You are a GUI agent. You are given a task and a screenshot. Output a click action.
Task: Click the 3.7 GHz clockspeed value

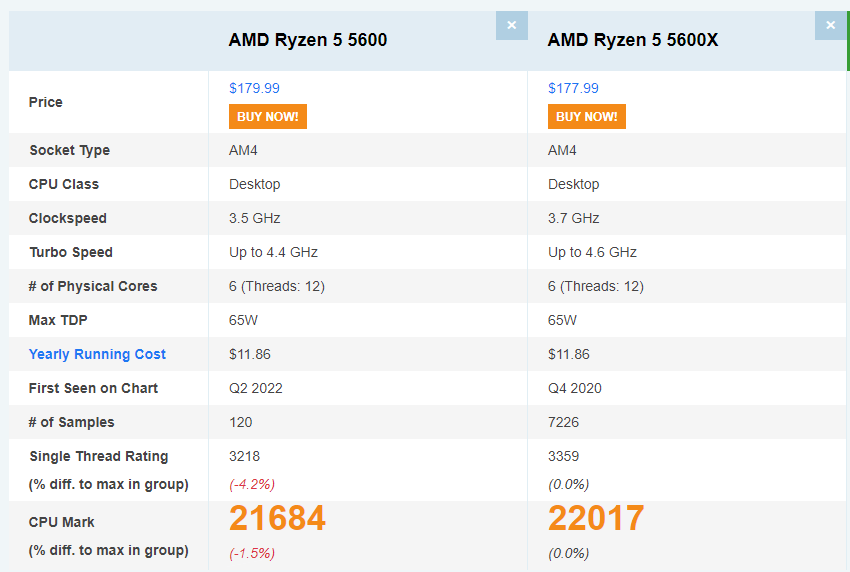573,218
